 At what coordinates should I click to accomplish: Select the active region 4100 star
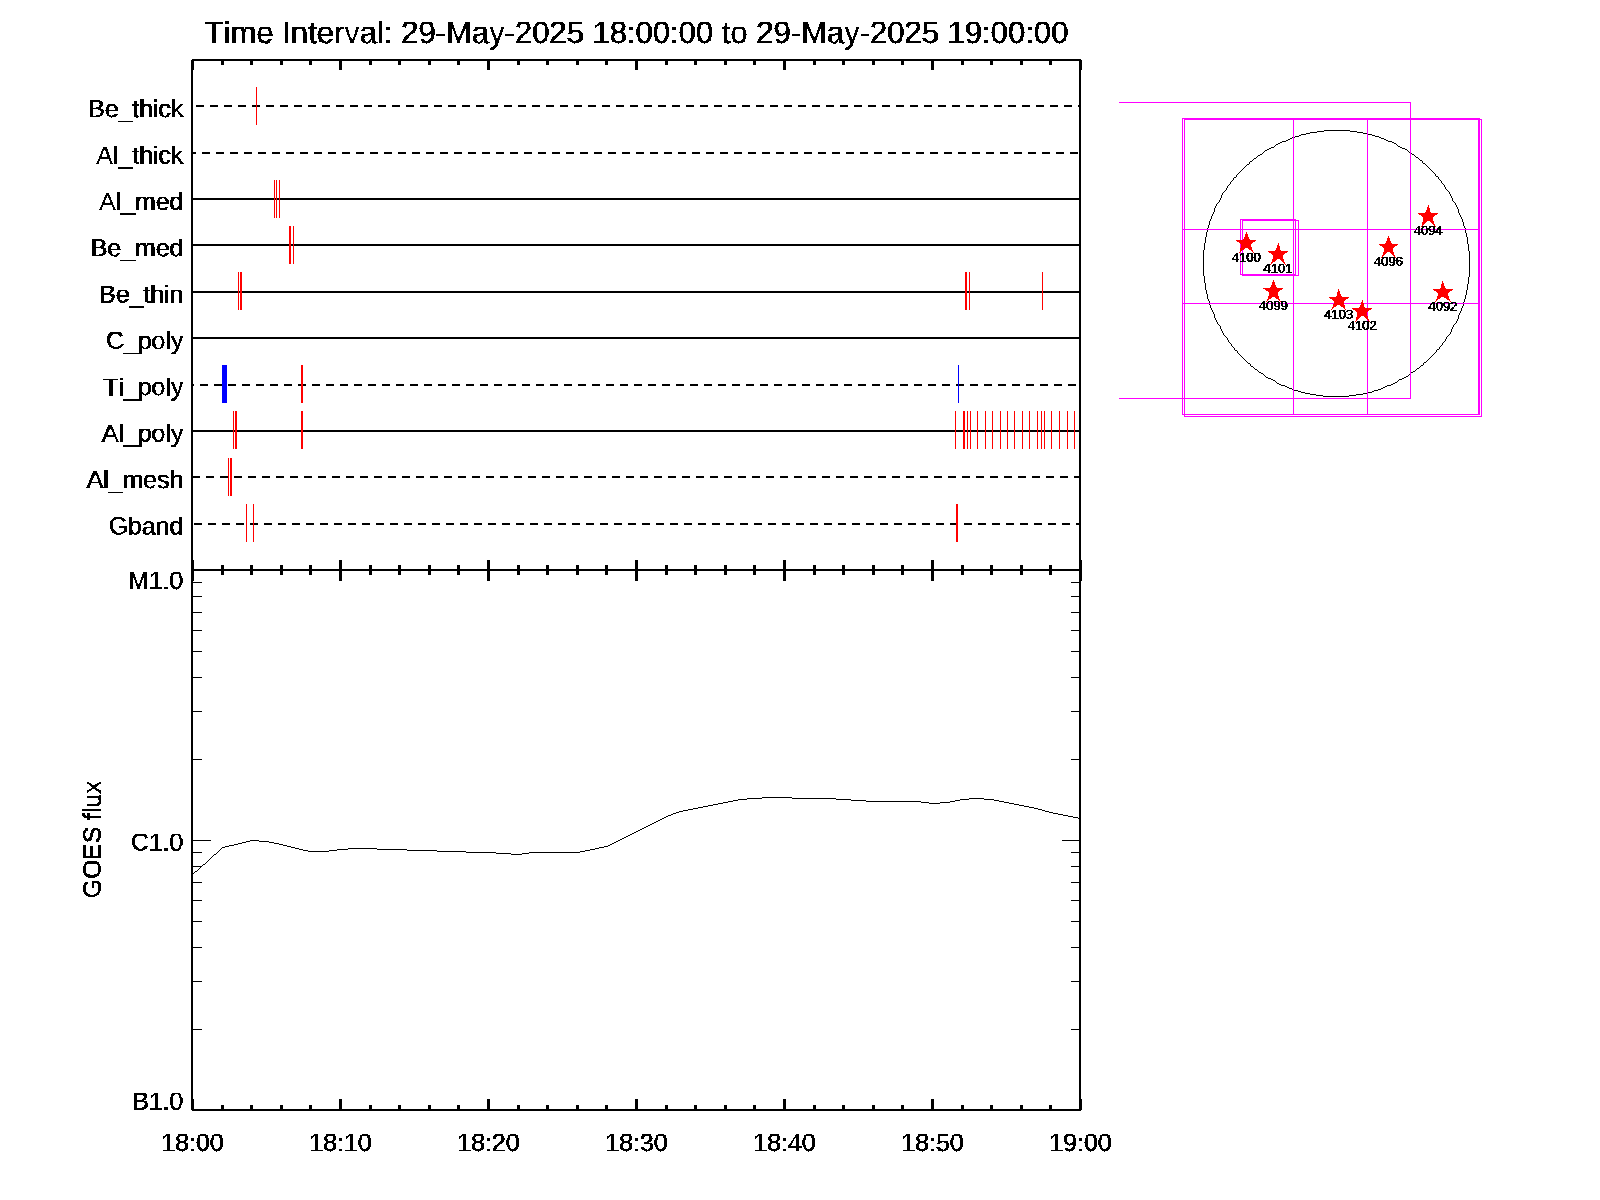click(1246, 243)
